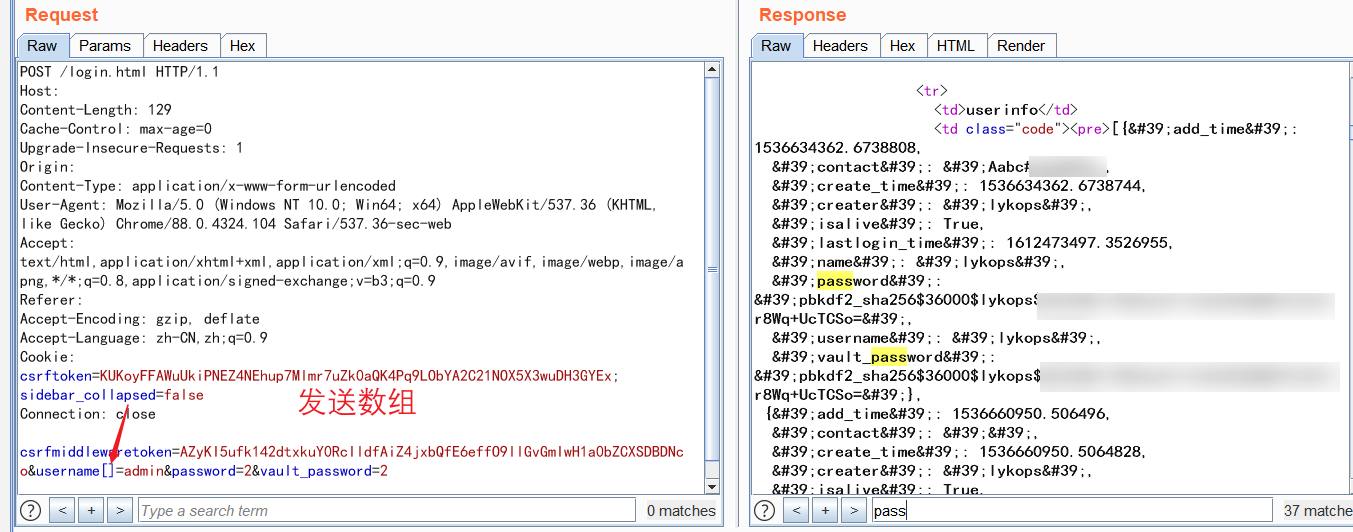The height and width of the screenshot is (532, 1353).
Task: Focus the Response search field containing 'pass'
Action: point(1071,511)
